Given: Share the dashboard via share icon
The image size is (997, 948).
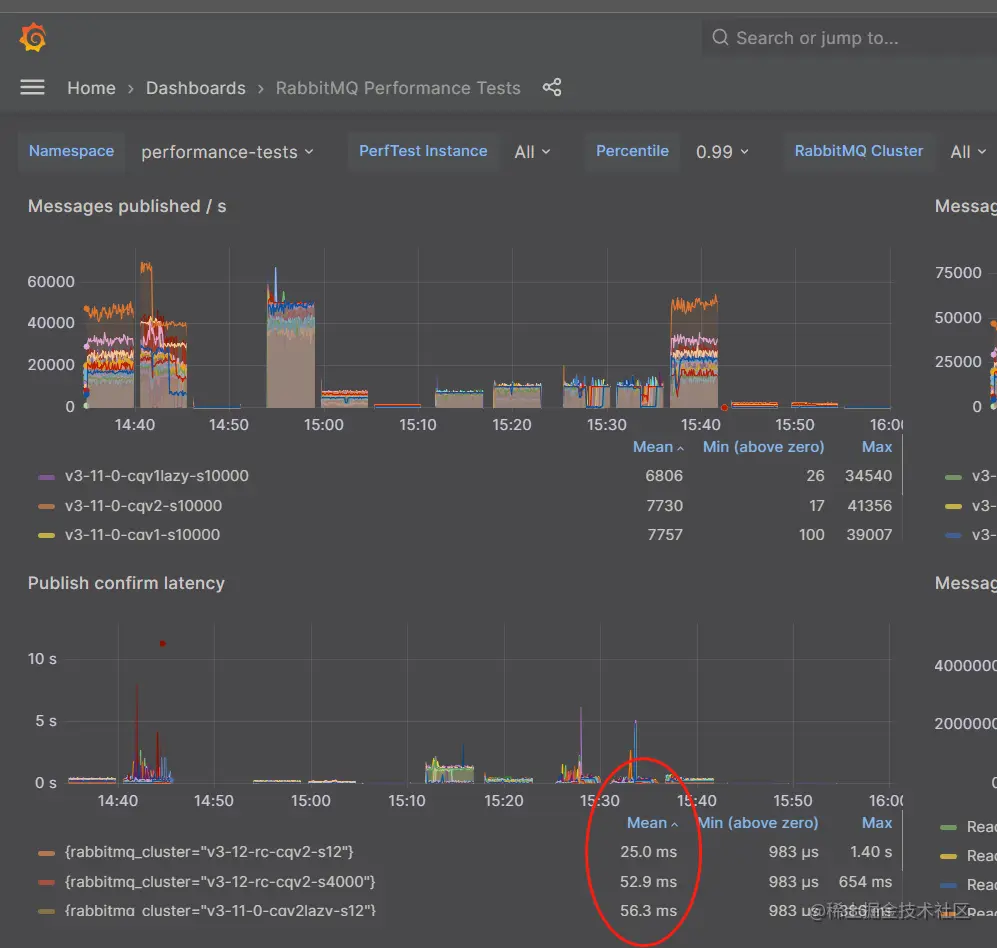Looking at the screenshot, I should pos(552,87).
